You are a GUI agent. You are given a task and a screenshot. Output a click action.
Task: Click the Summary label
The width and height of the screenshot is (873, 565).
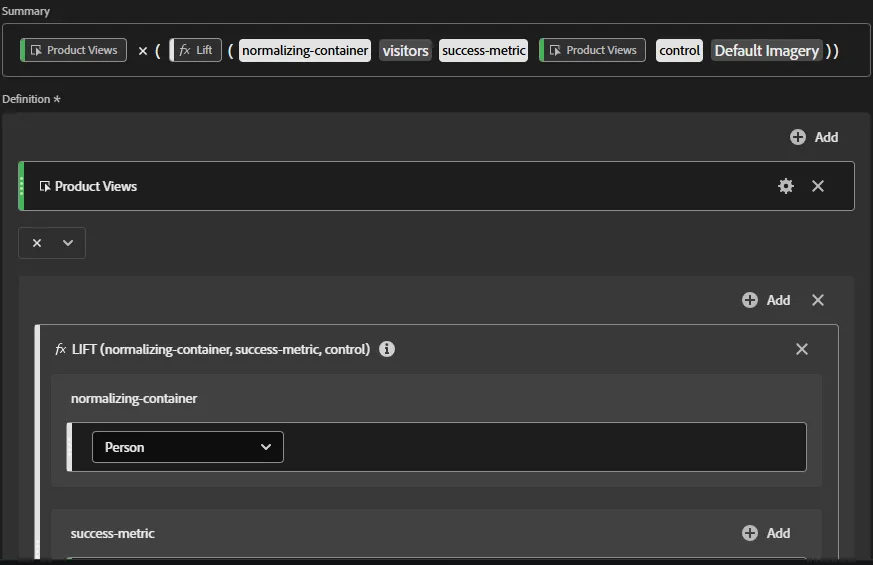coord(26,11)
